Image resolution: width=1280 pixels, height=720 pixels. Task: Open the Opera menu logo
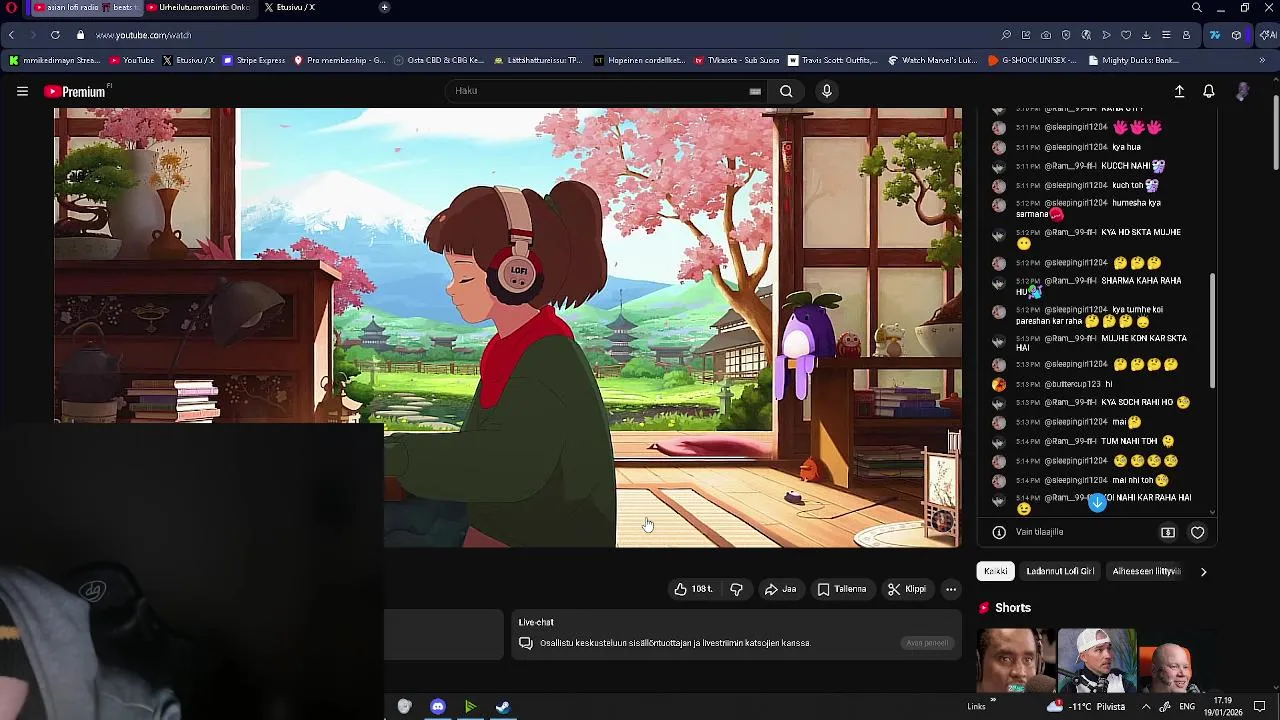coord(11,8)
